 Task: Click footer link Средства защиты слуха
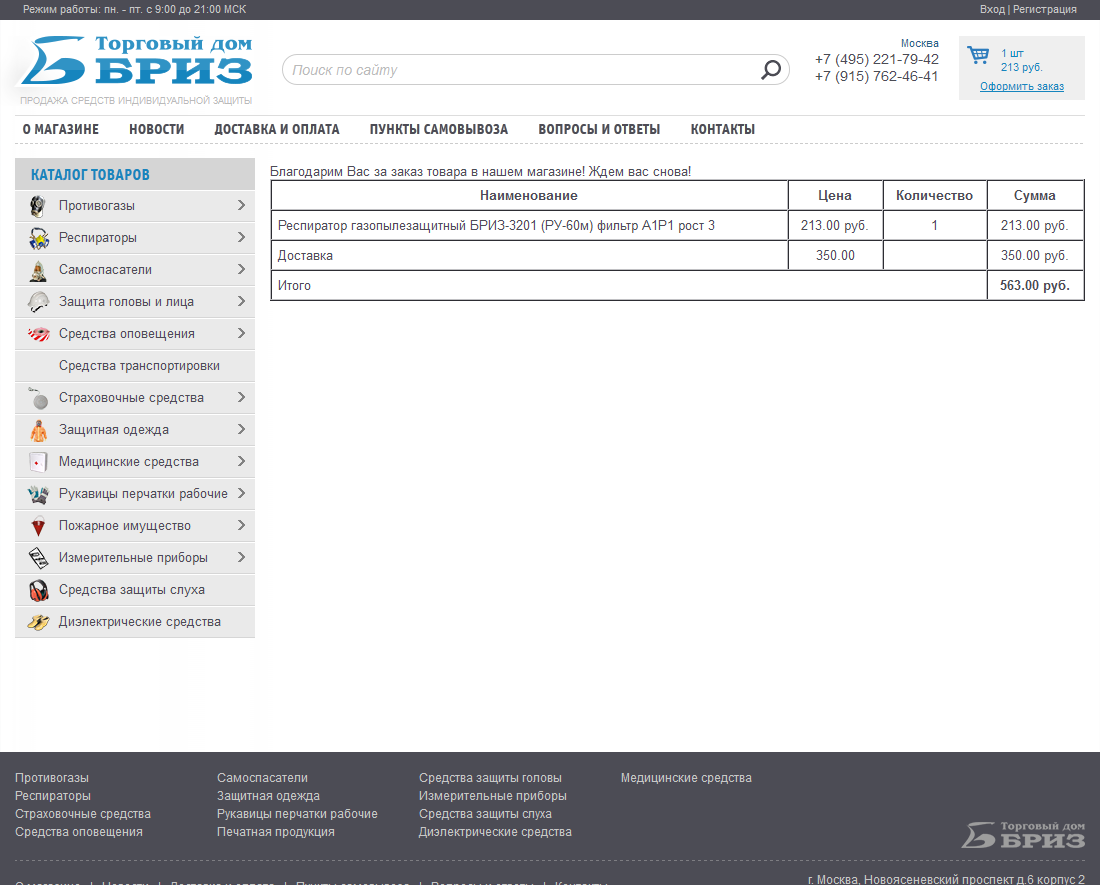[485, 814]
